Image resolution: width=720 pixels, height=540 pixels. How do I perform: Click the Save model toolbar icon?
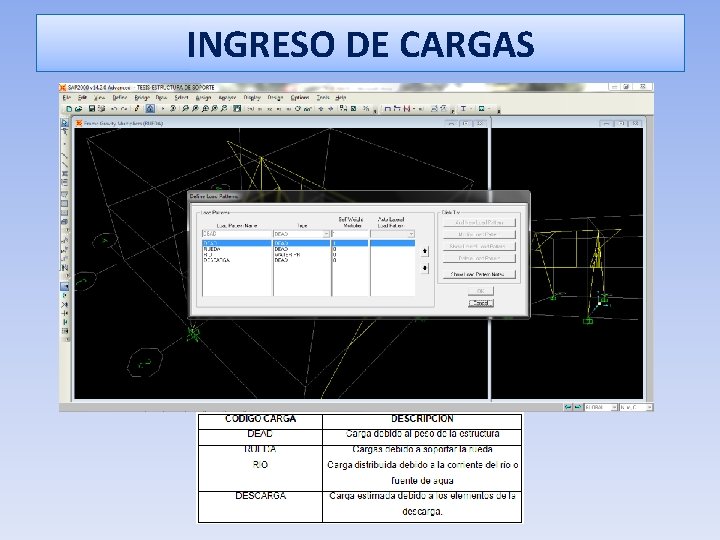pos(92,109)
